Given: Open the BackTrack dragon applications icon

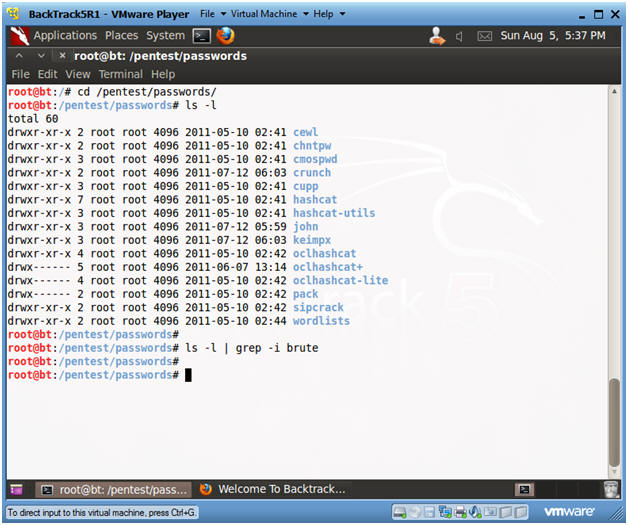Looking at the screenshot, I should click(x=19, y=36).
